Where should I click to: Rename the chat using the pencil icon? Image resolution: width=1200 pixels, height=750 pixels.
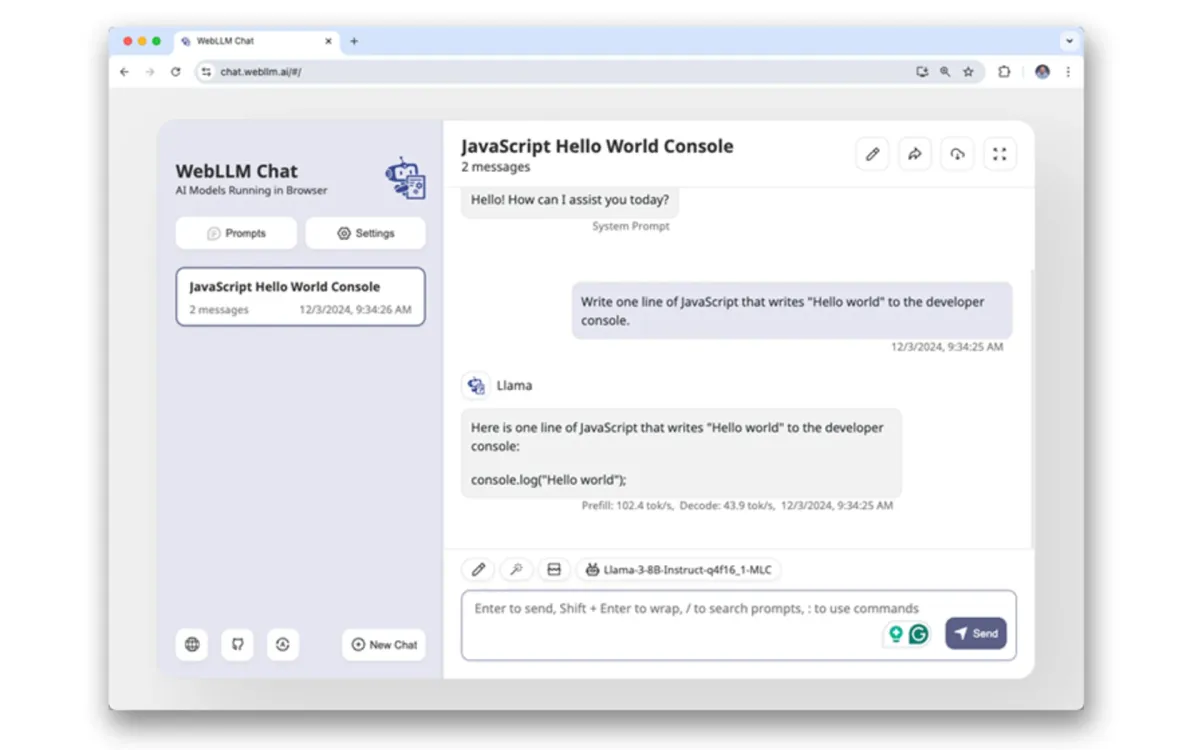(x=871, y=153)
